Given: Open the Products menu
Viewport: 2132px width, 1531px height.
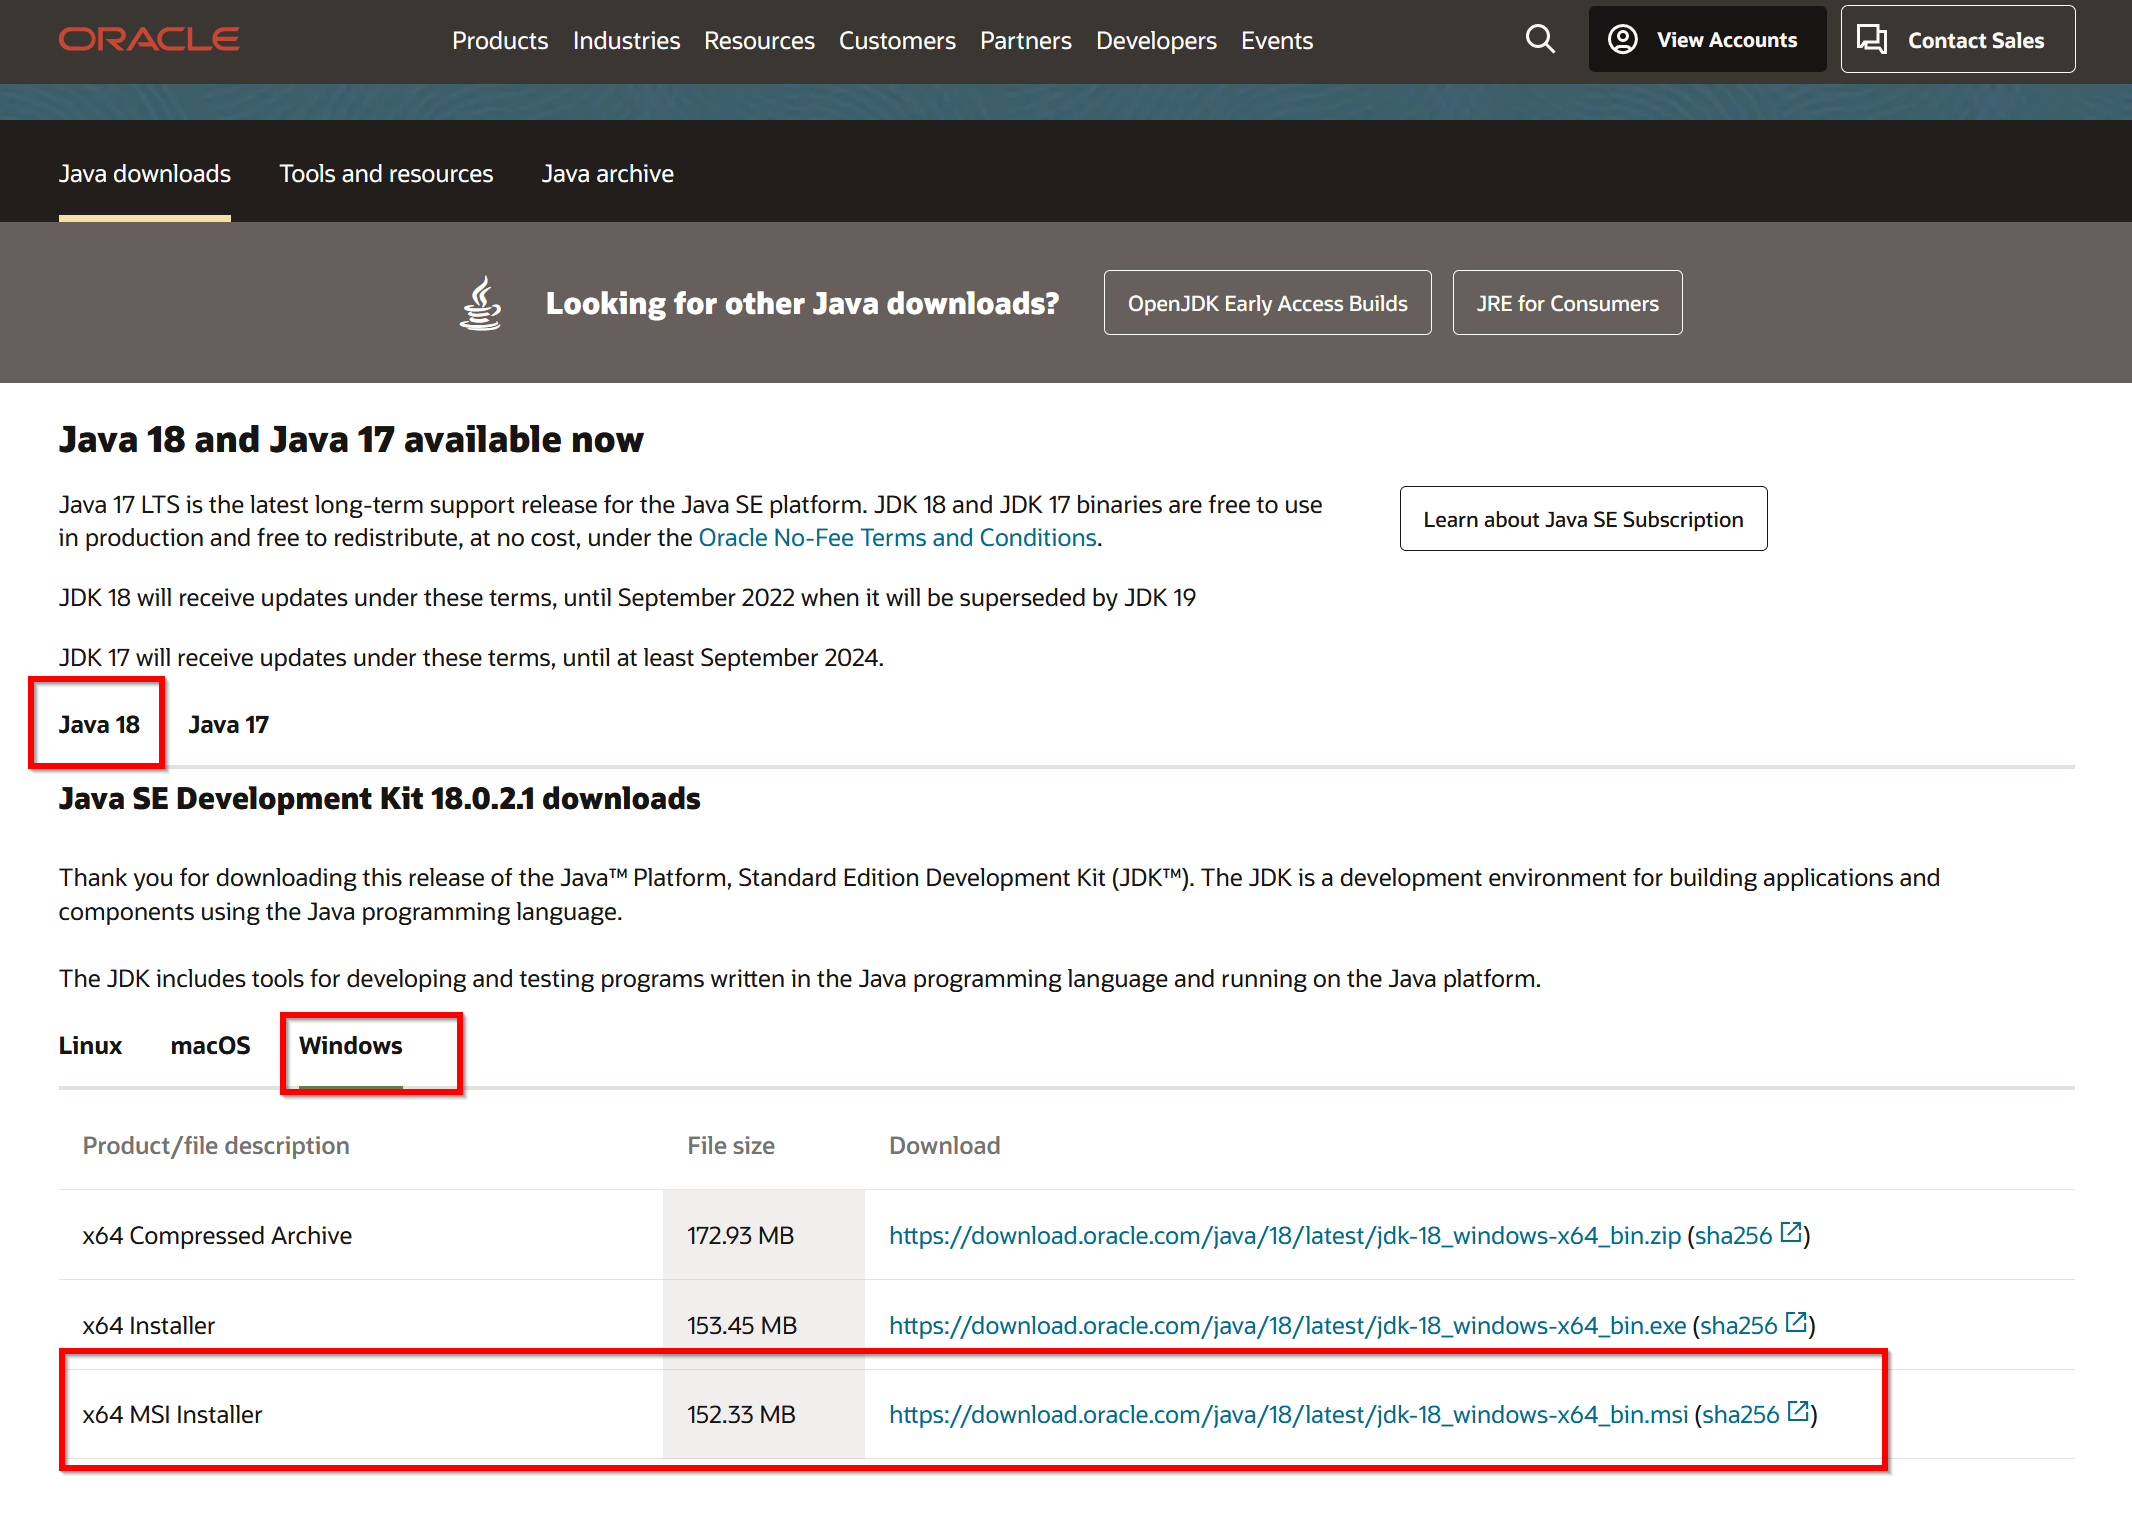Looking at the screenshot, I should (500, 40).
